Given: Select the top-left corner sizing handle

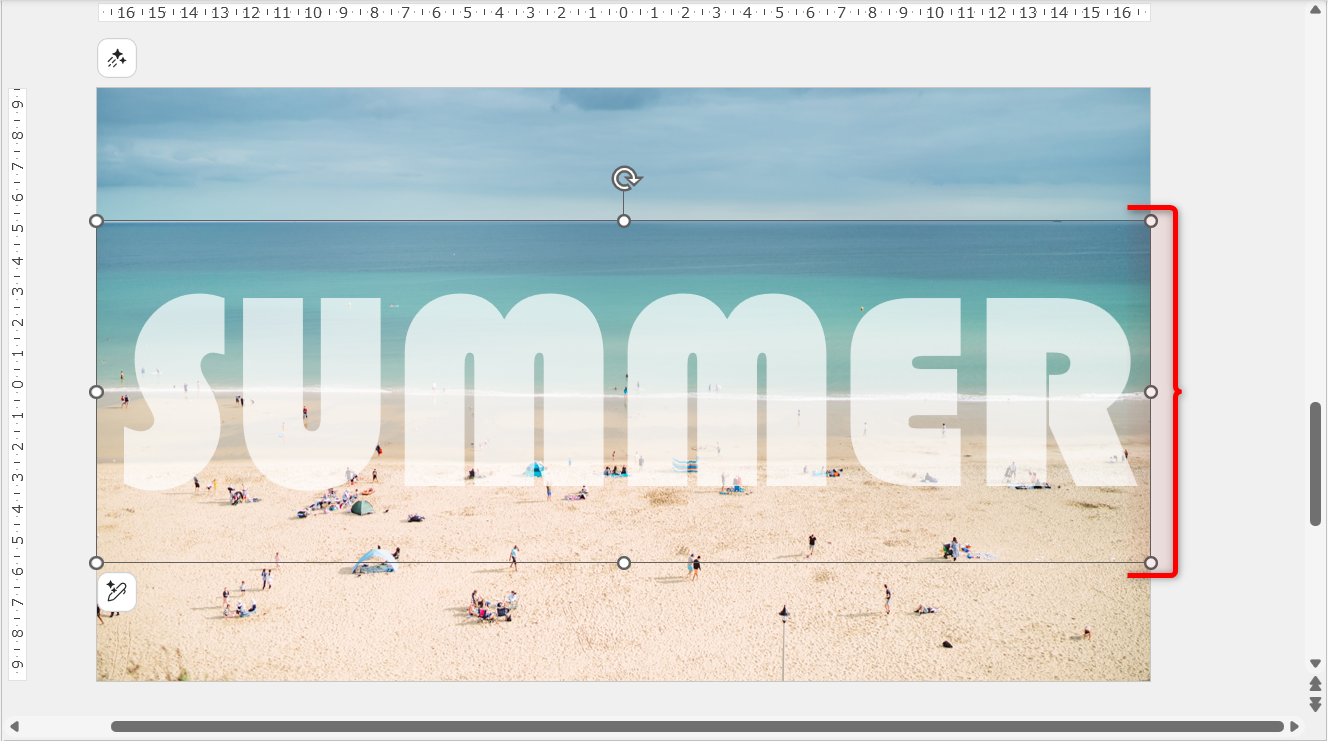Looking at the screenshot, I should 96,221.
